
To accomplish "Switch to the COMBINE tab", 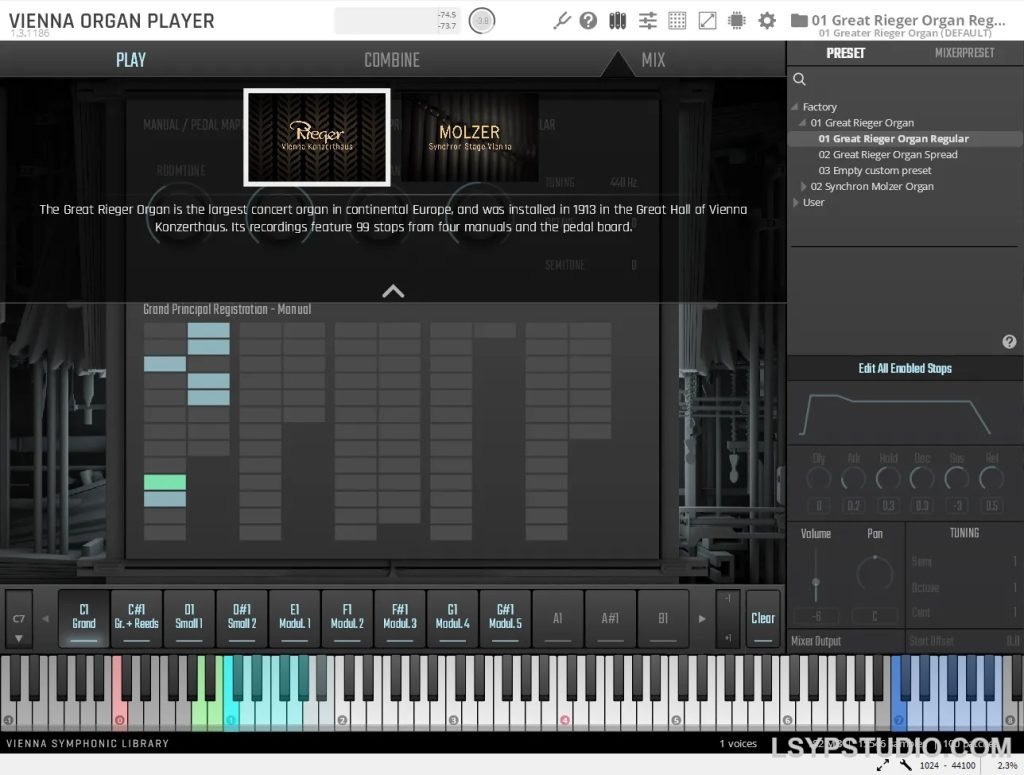I will pos(390,59).
